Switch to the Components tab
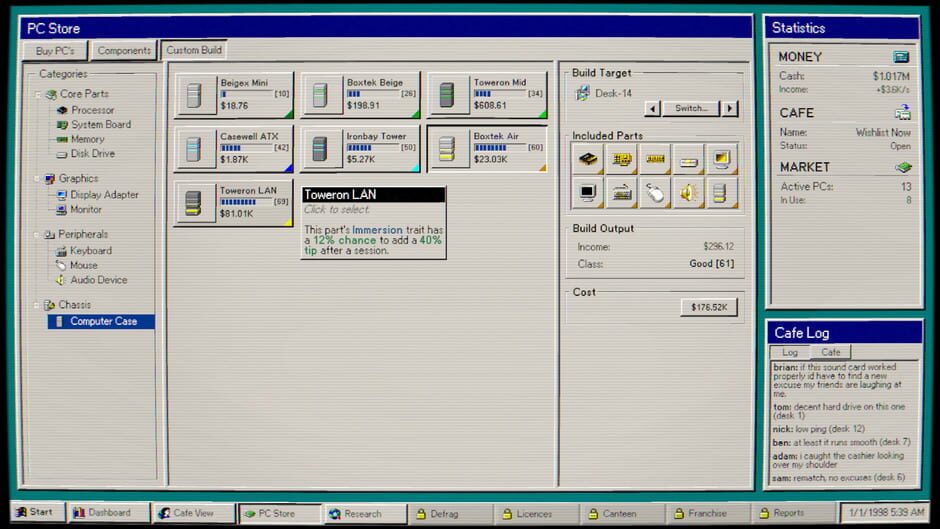 point(124,51)
